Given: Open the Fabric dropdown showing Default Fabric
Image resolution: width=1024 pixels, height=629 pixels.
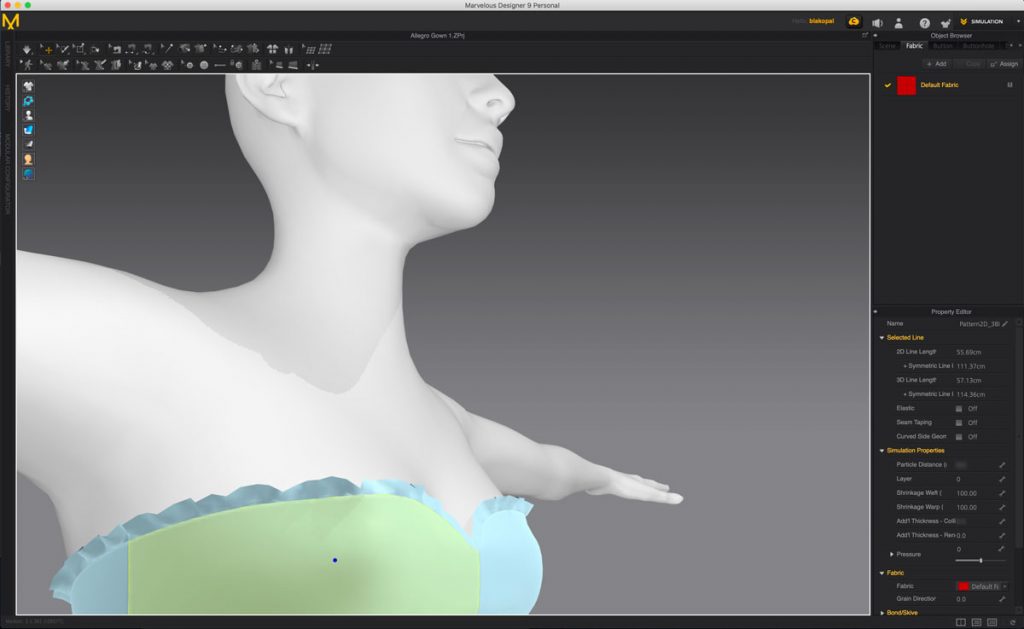Looking at the screenshot, I should pyautogui.click(x=982, y=587).
